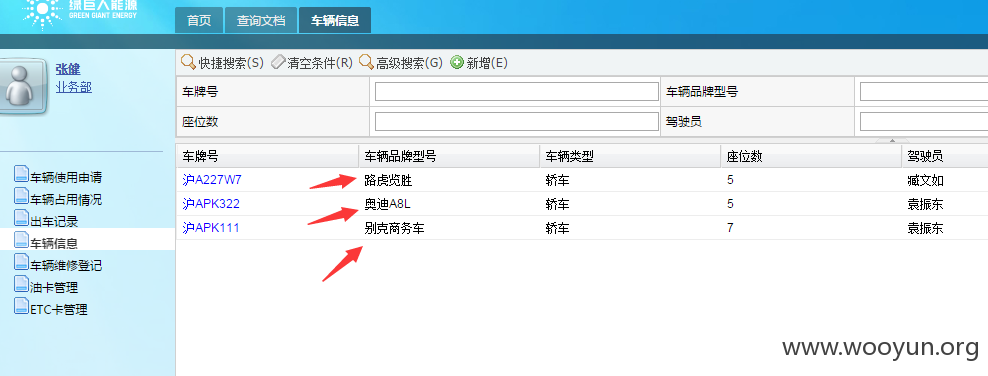
Task: Select the cell 别克商务车
Action: point(394,229)
